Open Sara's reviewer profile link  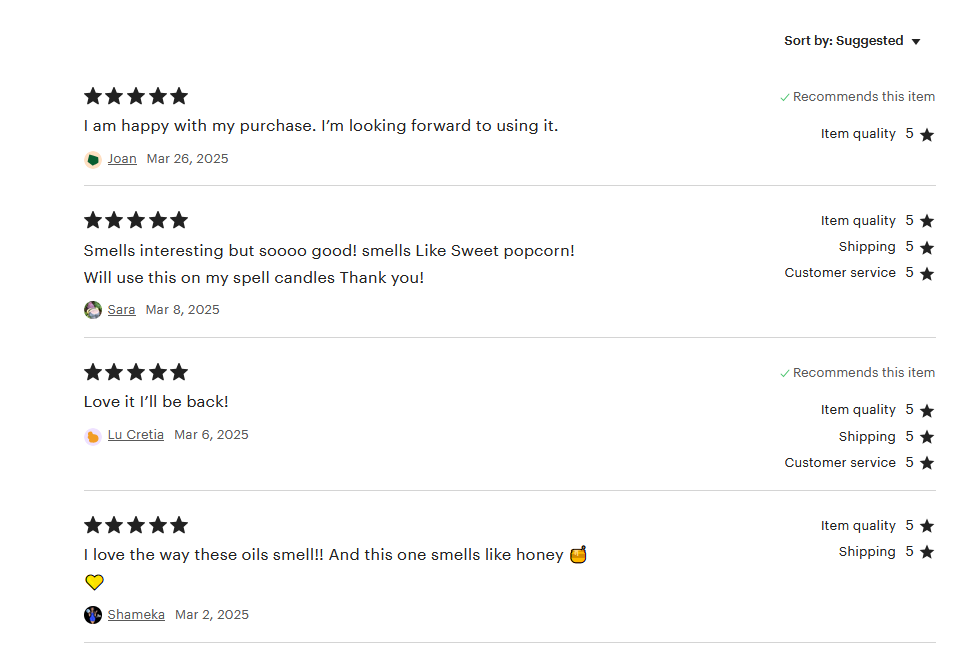pyautogui.click(x=121, y=310)
